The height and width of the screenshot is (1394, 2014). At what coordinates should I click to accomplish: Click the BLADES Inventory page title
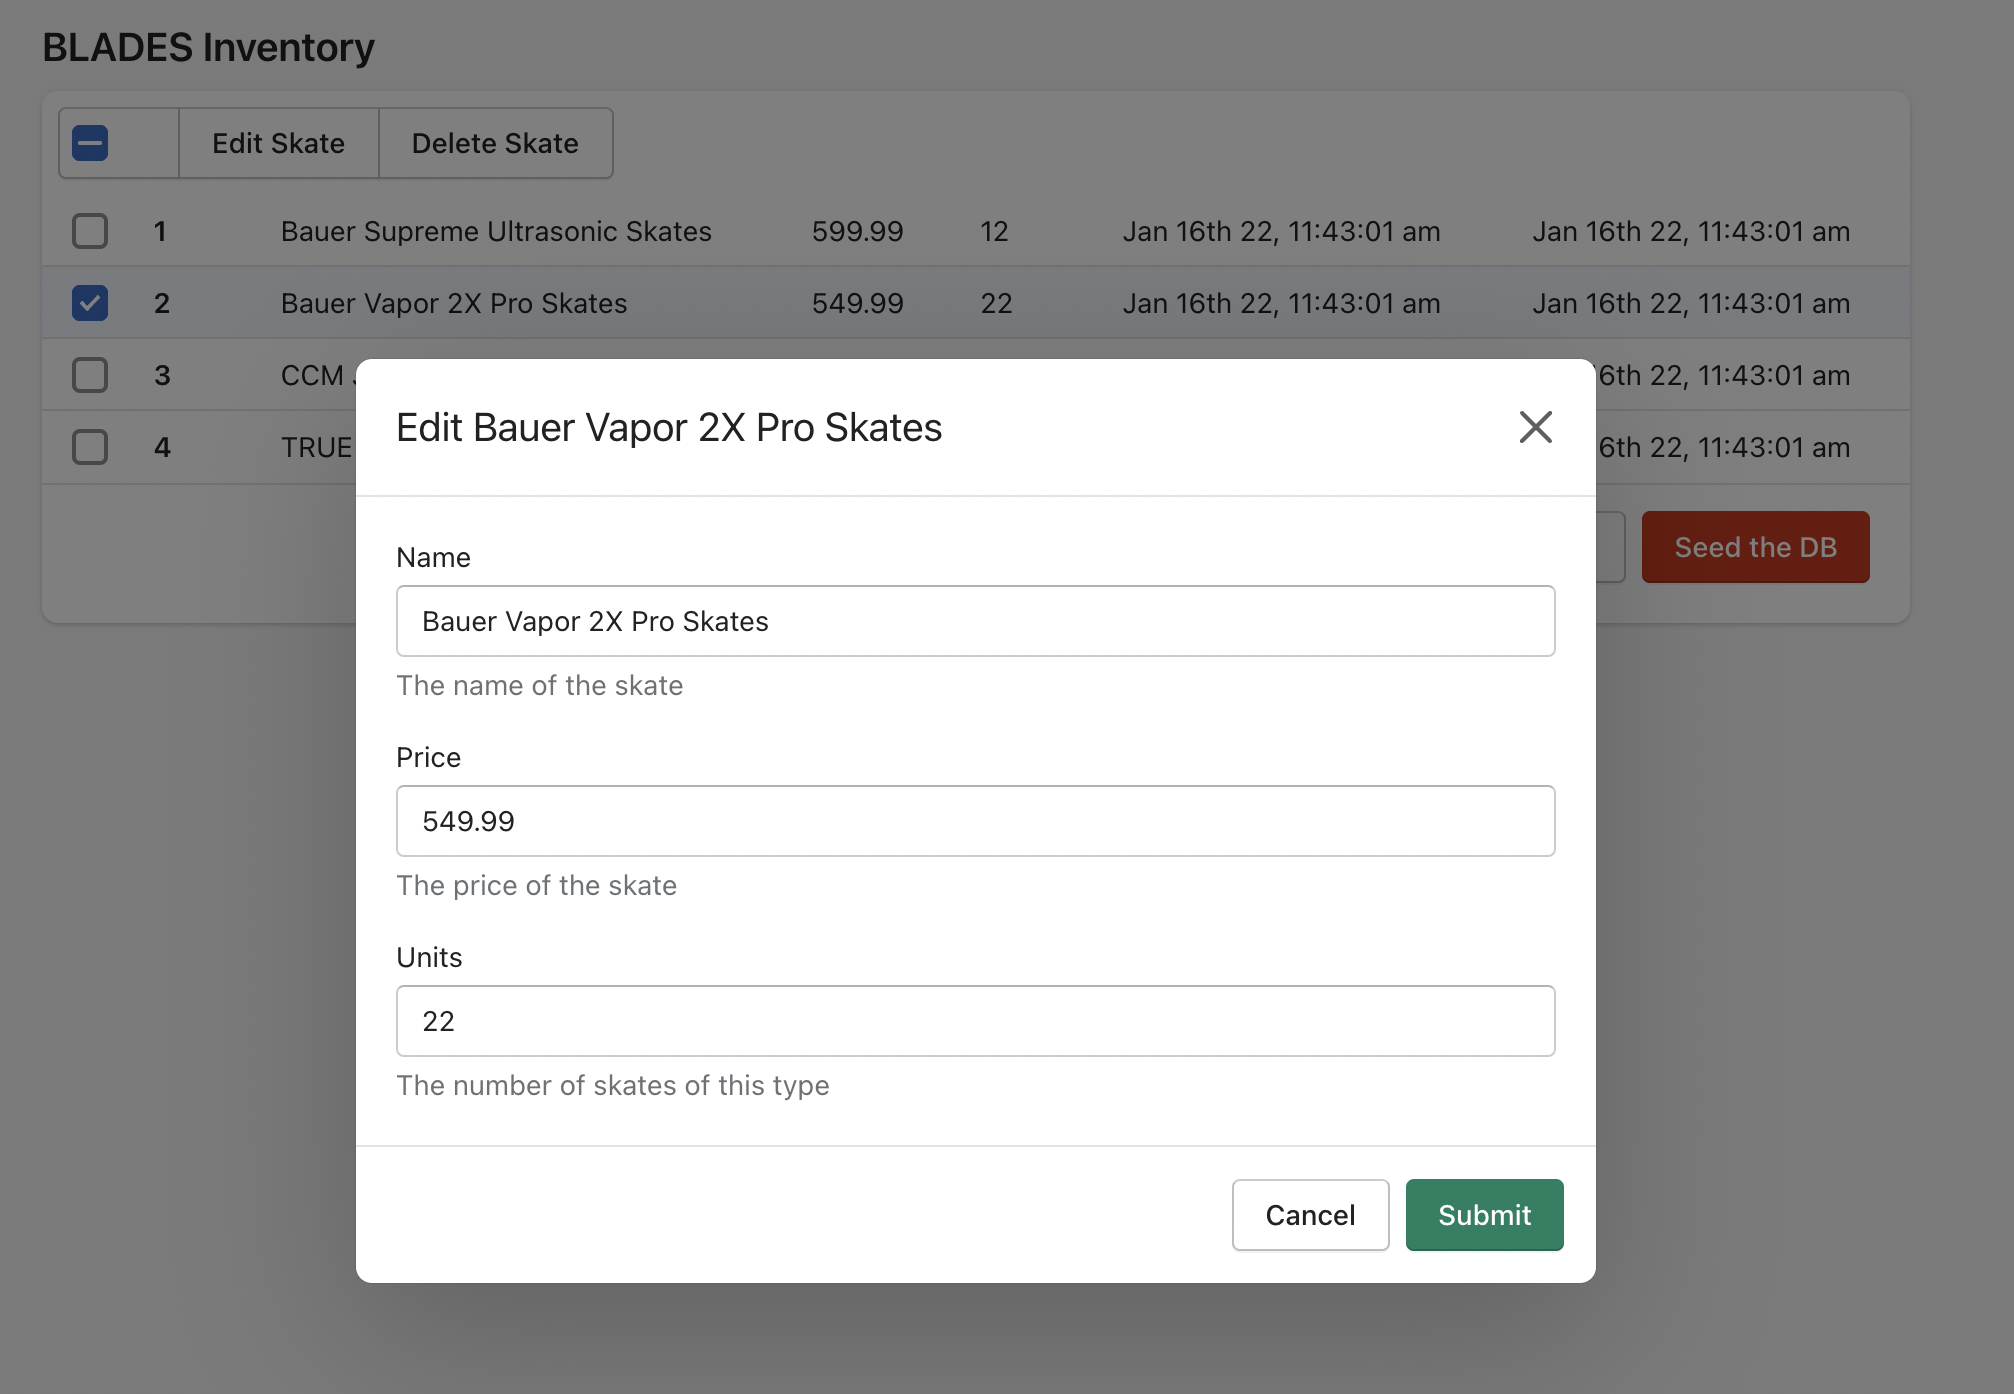(x=208, y=47)
